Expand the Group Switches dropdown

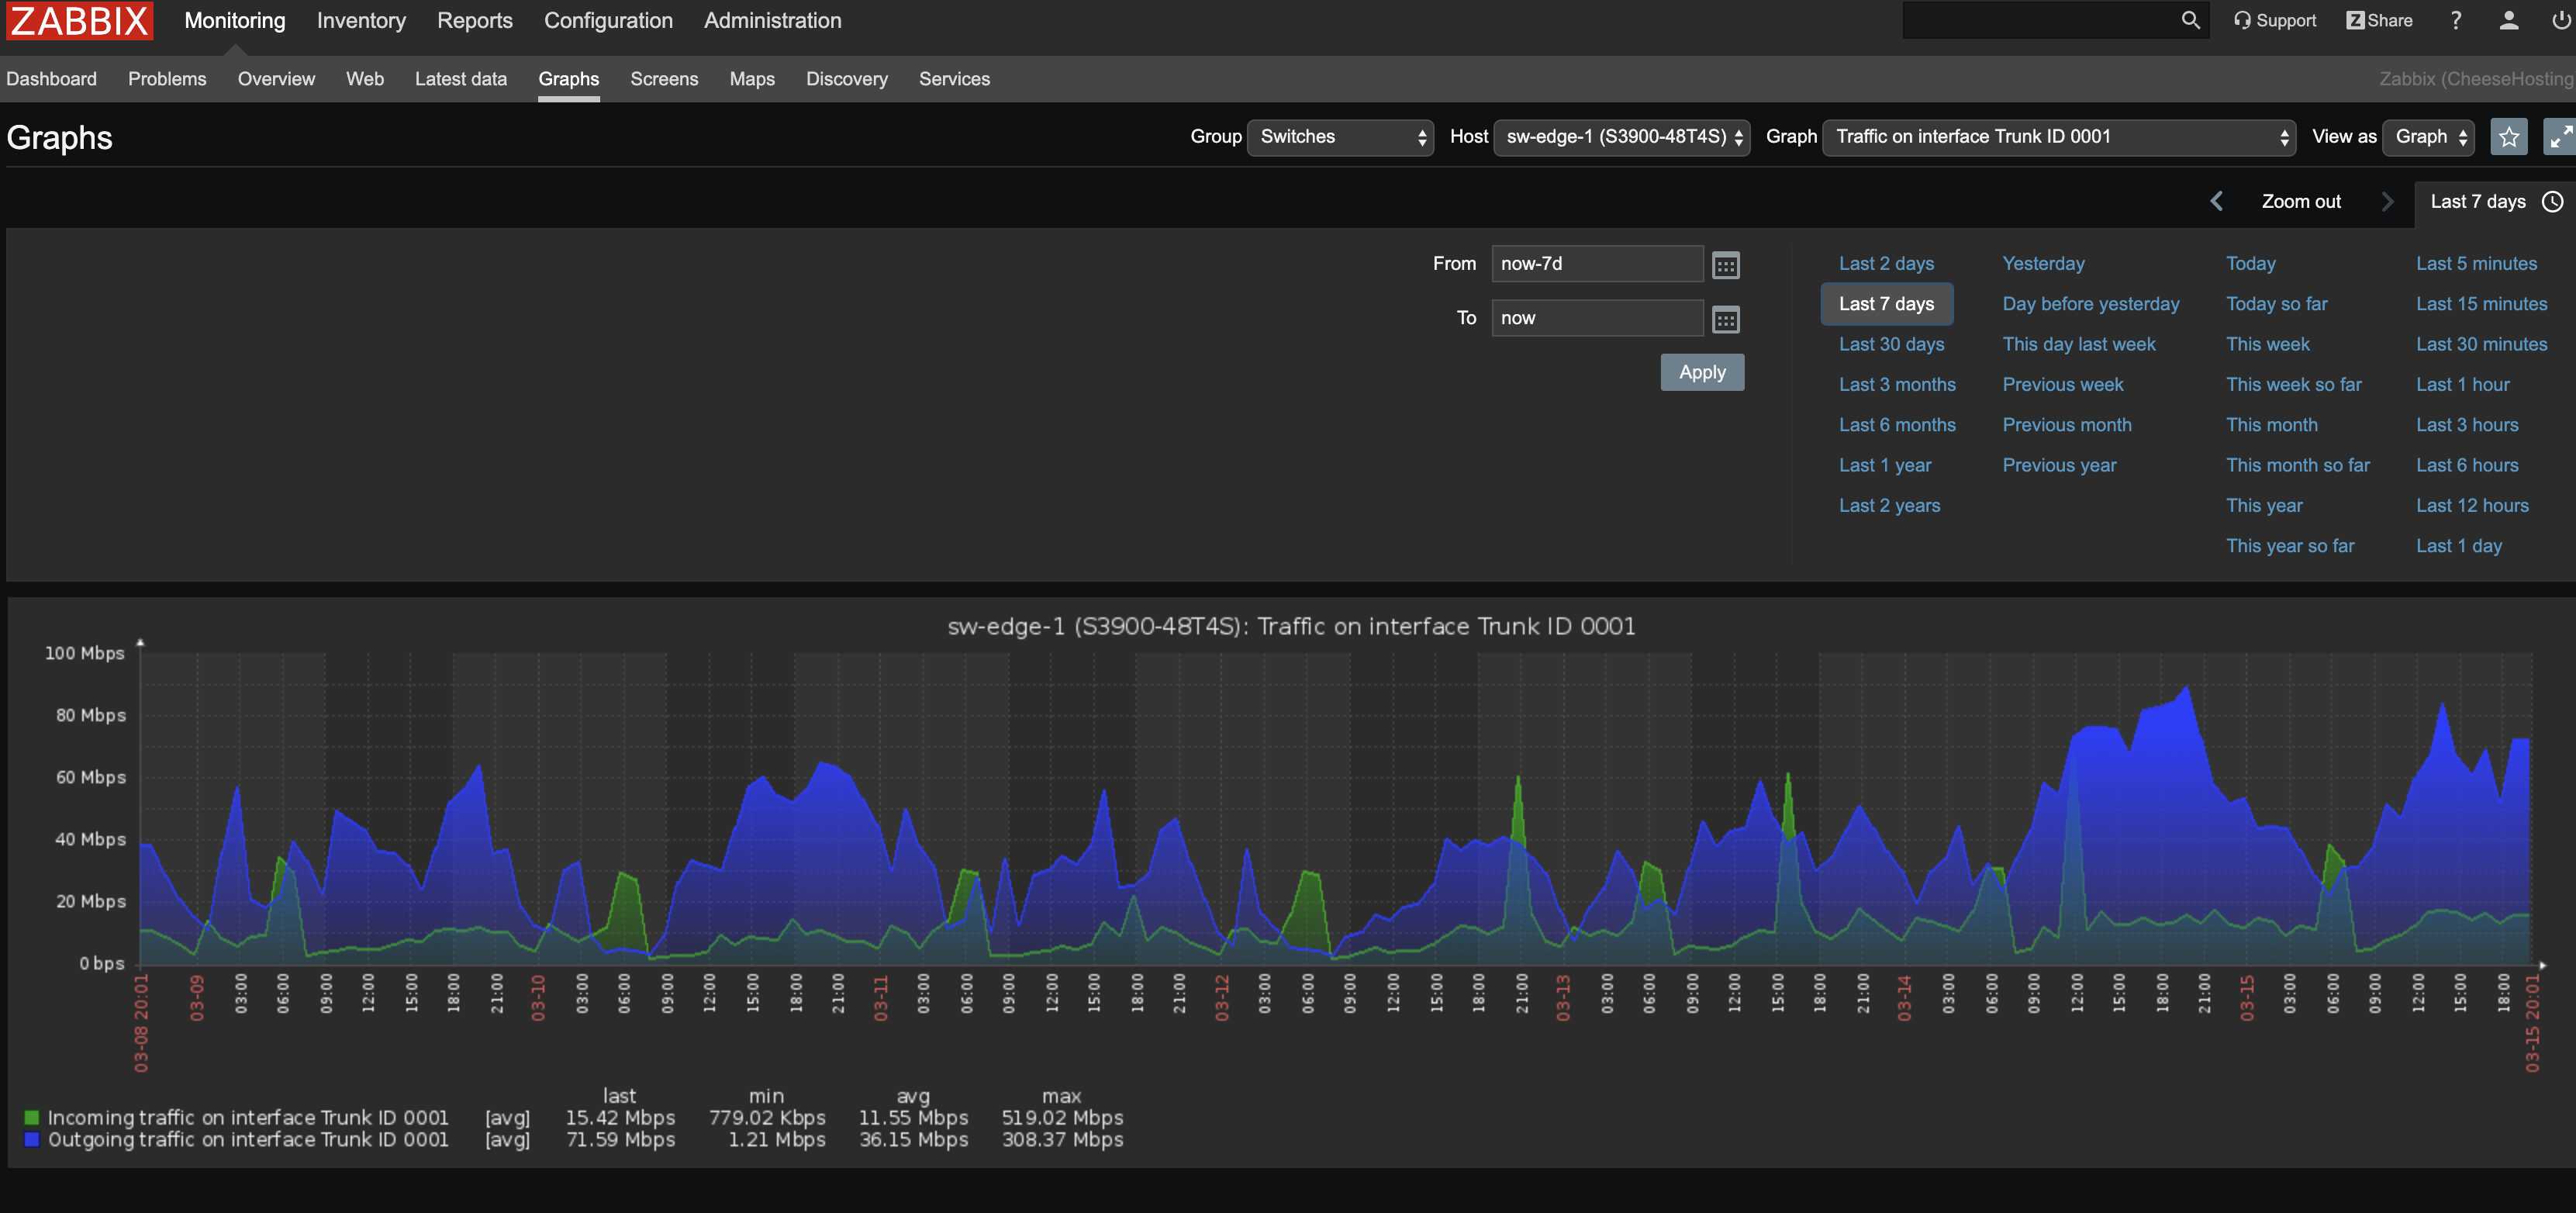[x=1340, y=137]
